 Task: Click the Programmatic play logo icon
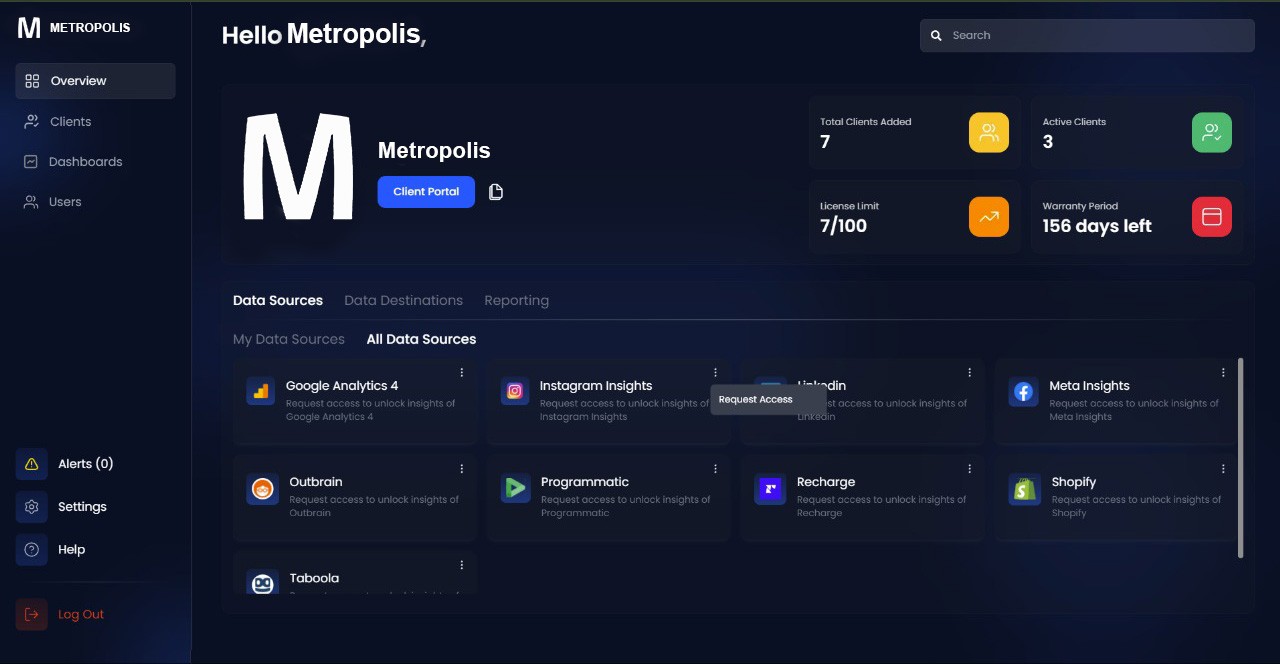point(515,488)
